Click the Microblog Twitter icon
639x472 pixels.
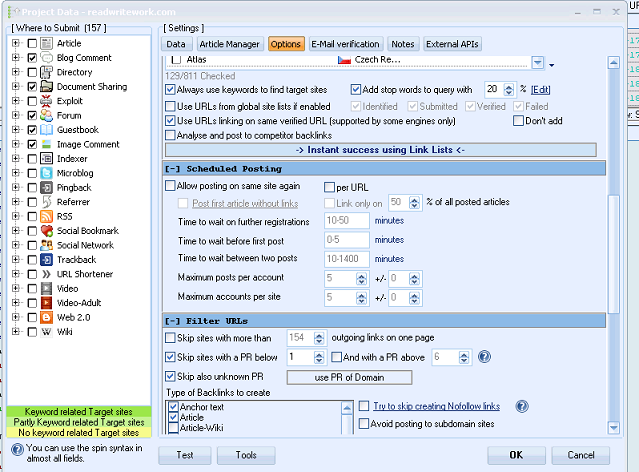tap(46, 173)
